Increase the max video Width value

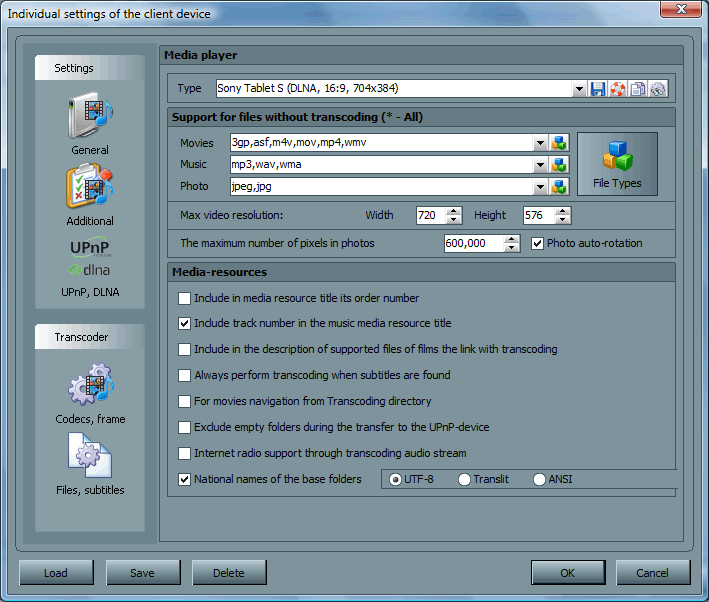click(x=453, y=211)
